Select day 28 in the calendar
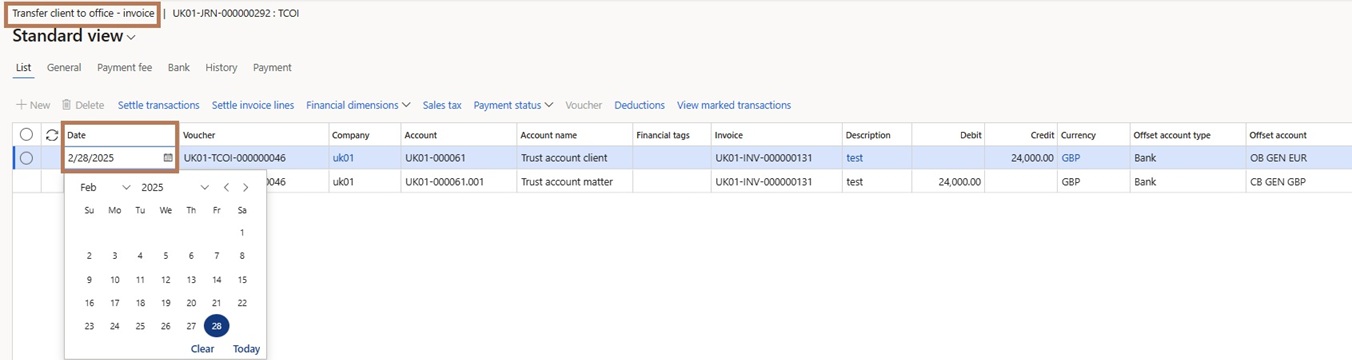This screenshot has width=1352, height=360. click(x=216, y=326)
